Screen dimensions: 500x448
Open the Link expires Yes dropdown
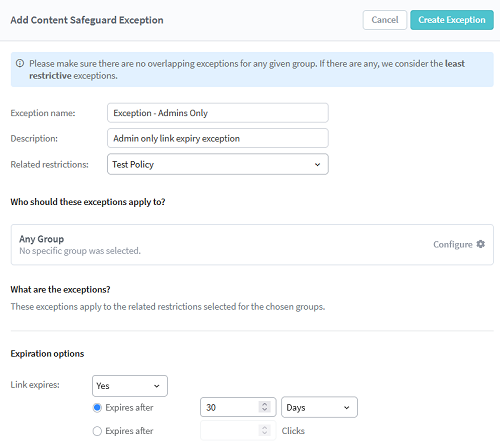130,386
